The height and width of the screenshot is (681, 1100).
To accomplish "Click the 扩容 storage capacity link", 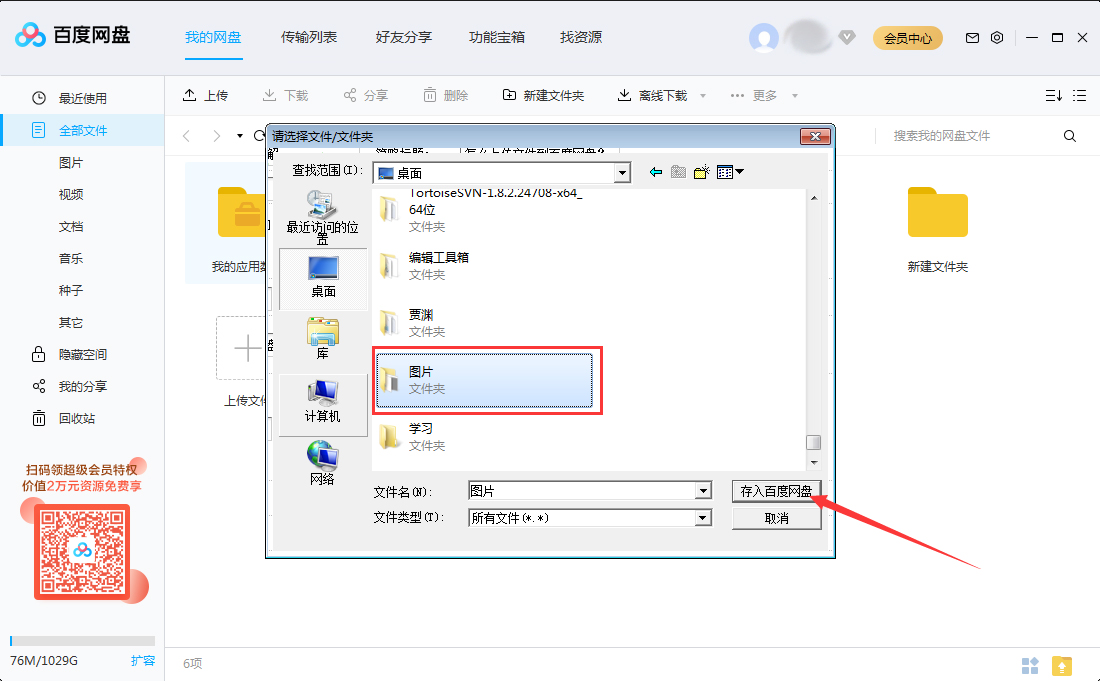I will point(141,661).
